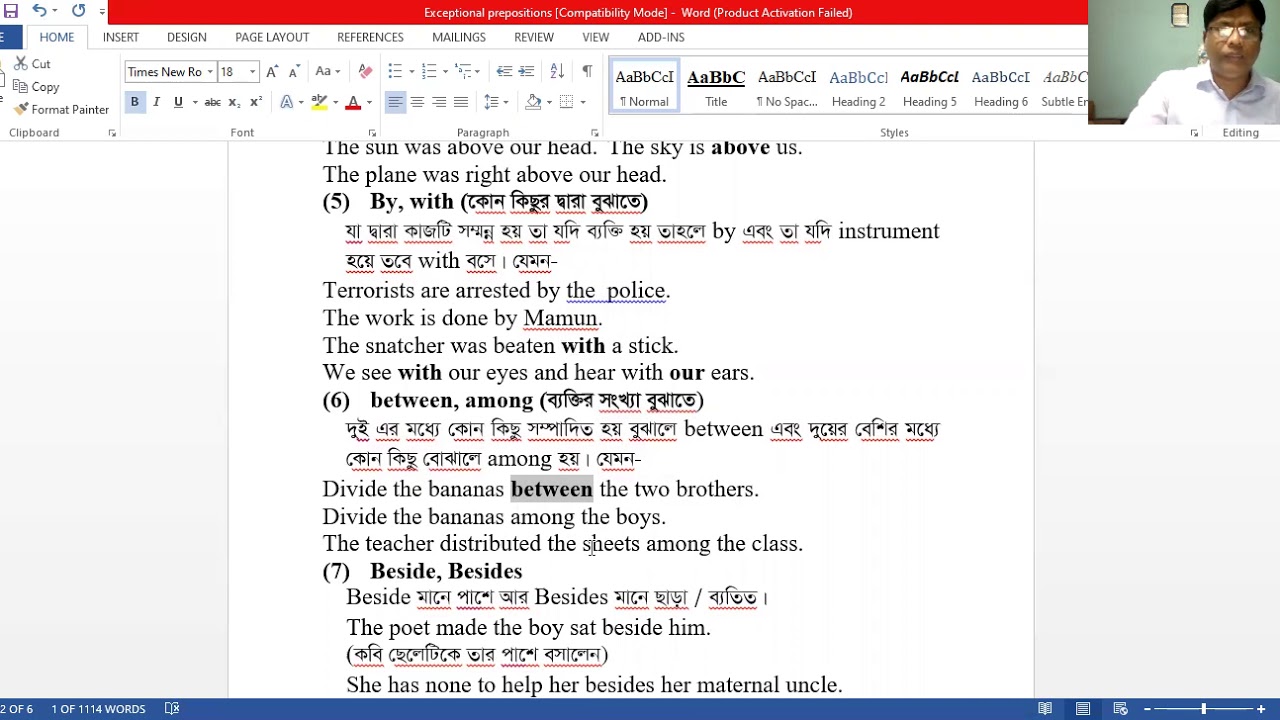Apply red font color
1280x720 pixels.
tap(352, 102)
